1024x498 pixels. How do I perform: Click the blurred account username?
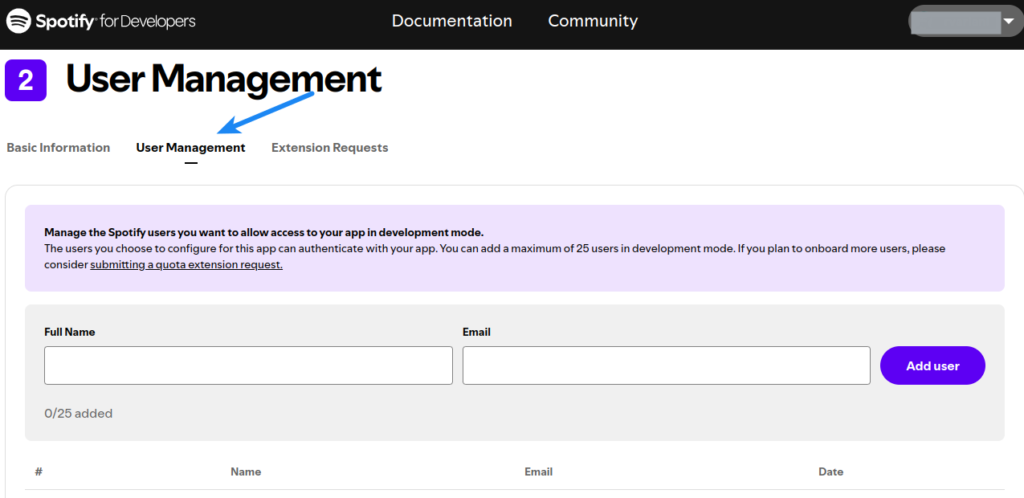tap(955, 22)
